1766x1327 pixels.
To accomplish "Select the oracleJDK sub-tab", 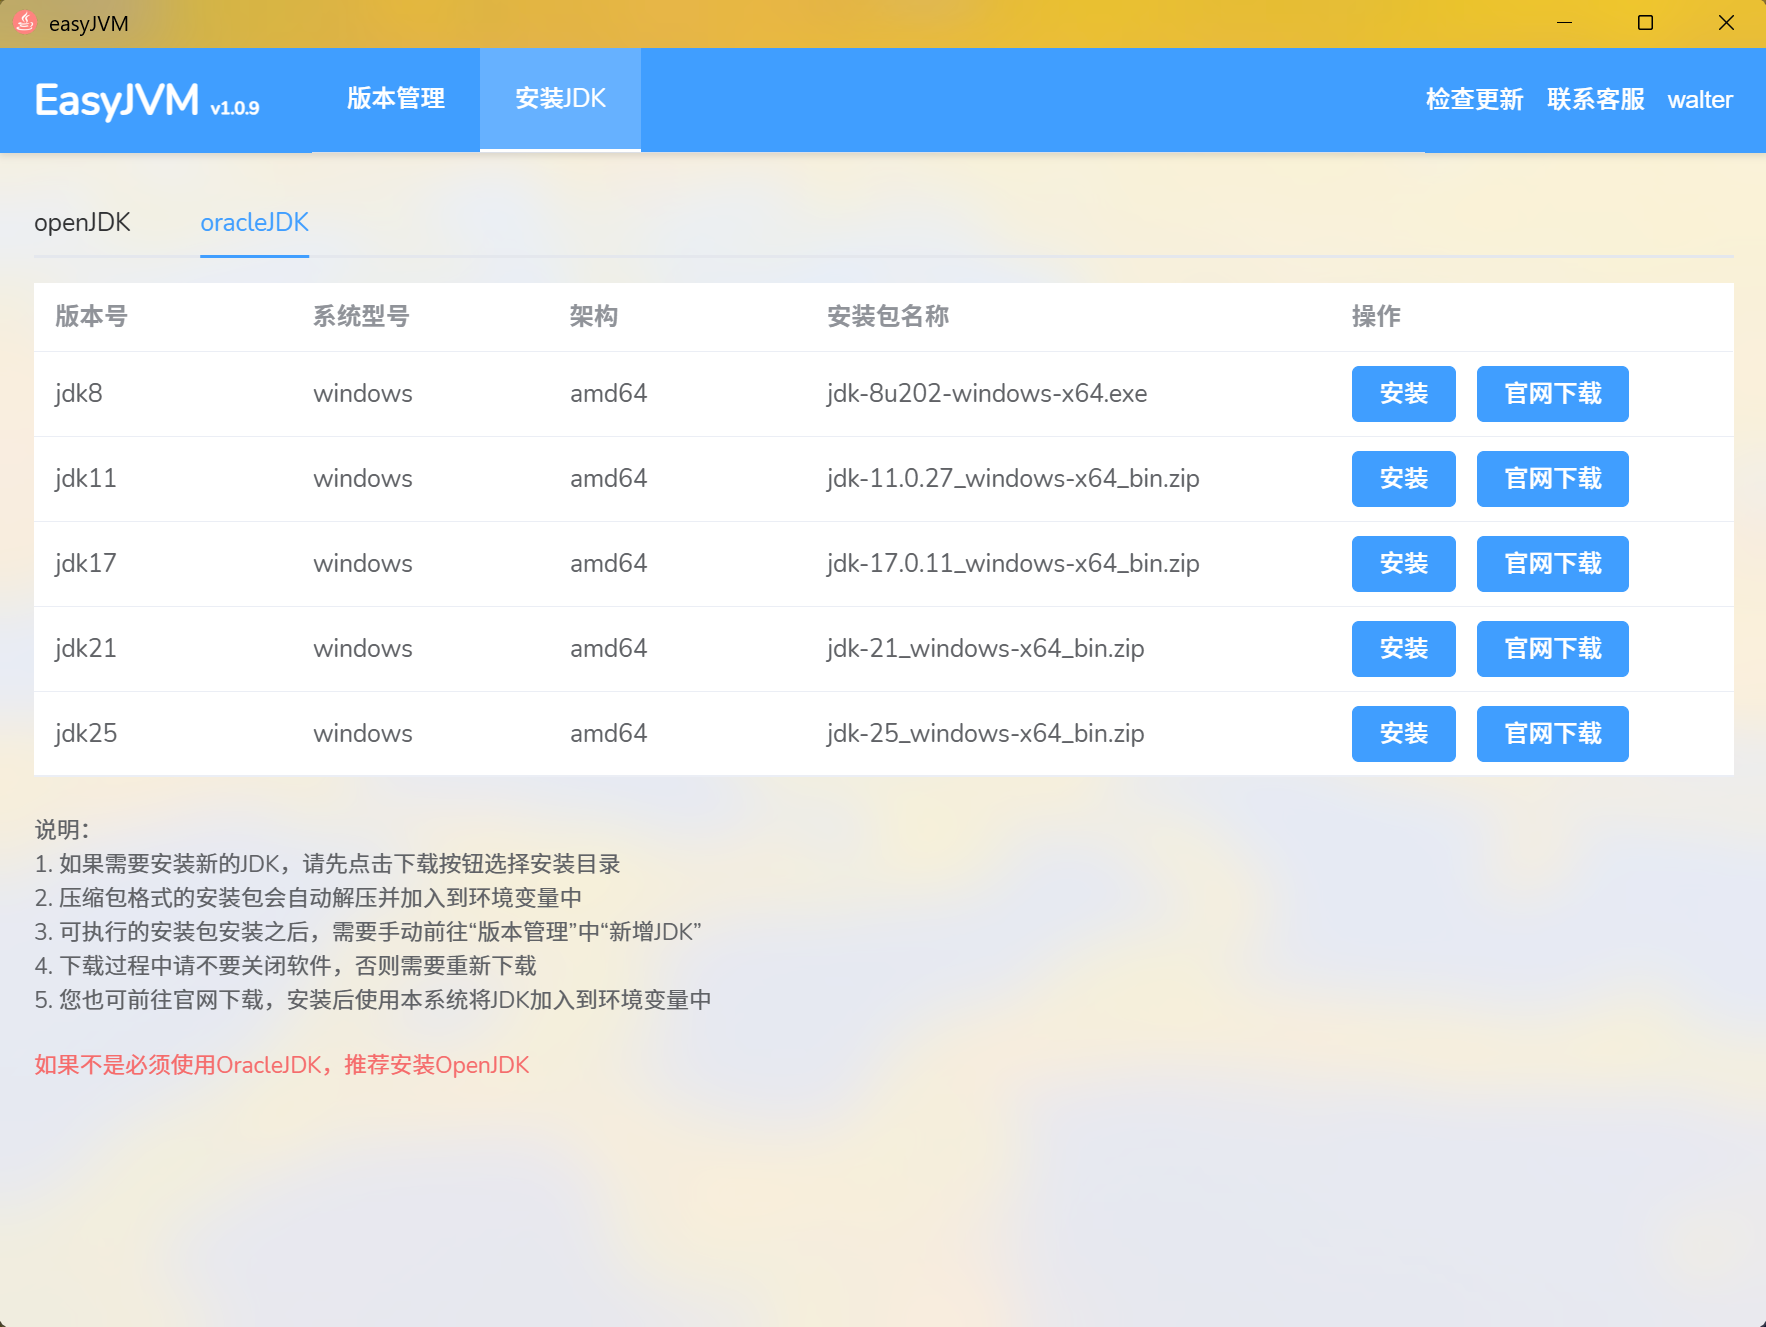I will pyautogui.click(x=254, y=222).
